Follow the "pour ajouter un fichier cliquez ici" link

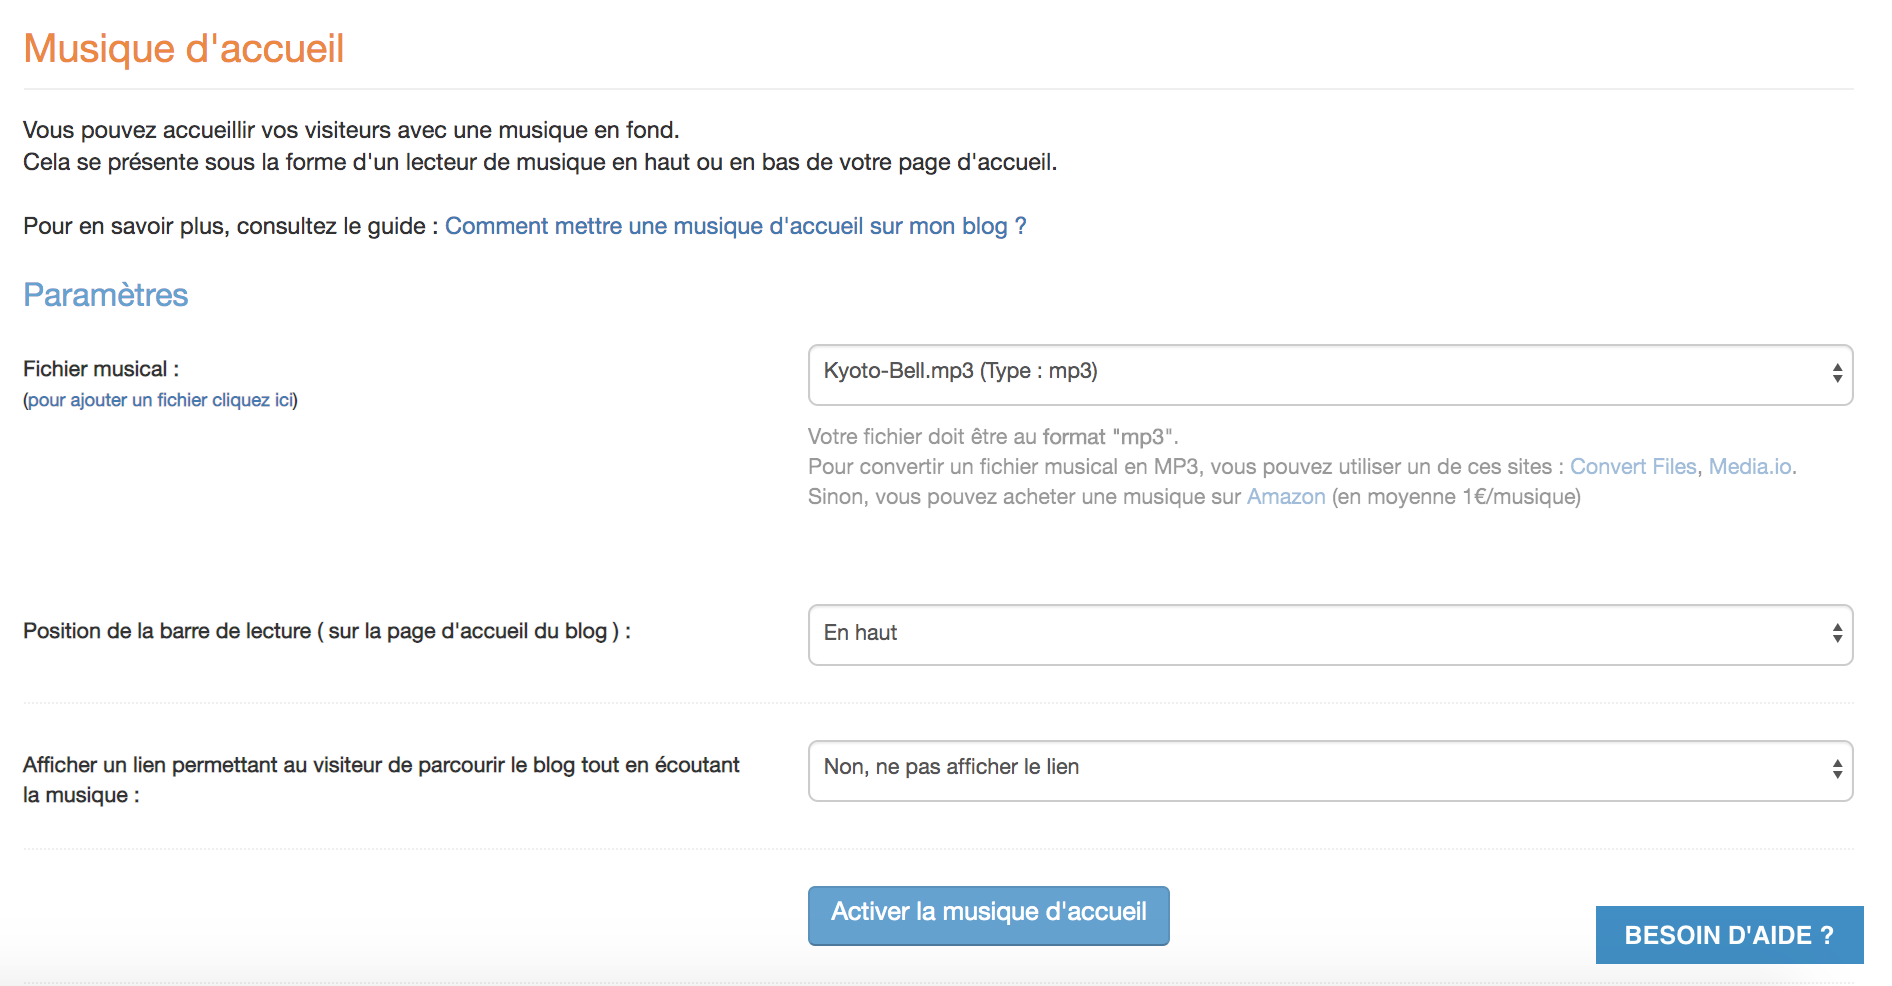pyautogui.click(x=160, y=400)
